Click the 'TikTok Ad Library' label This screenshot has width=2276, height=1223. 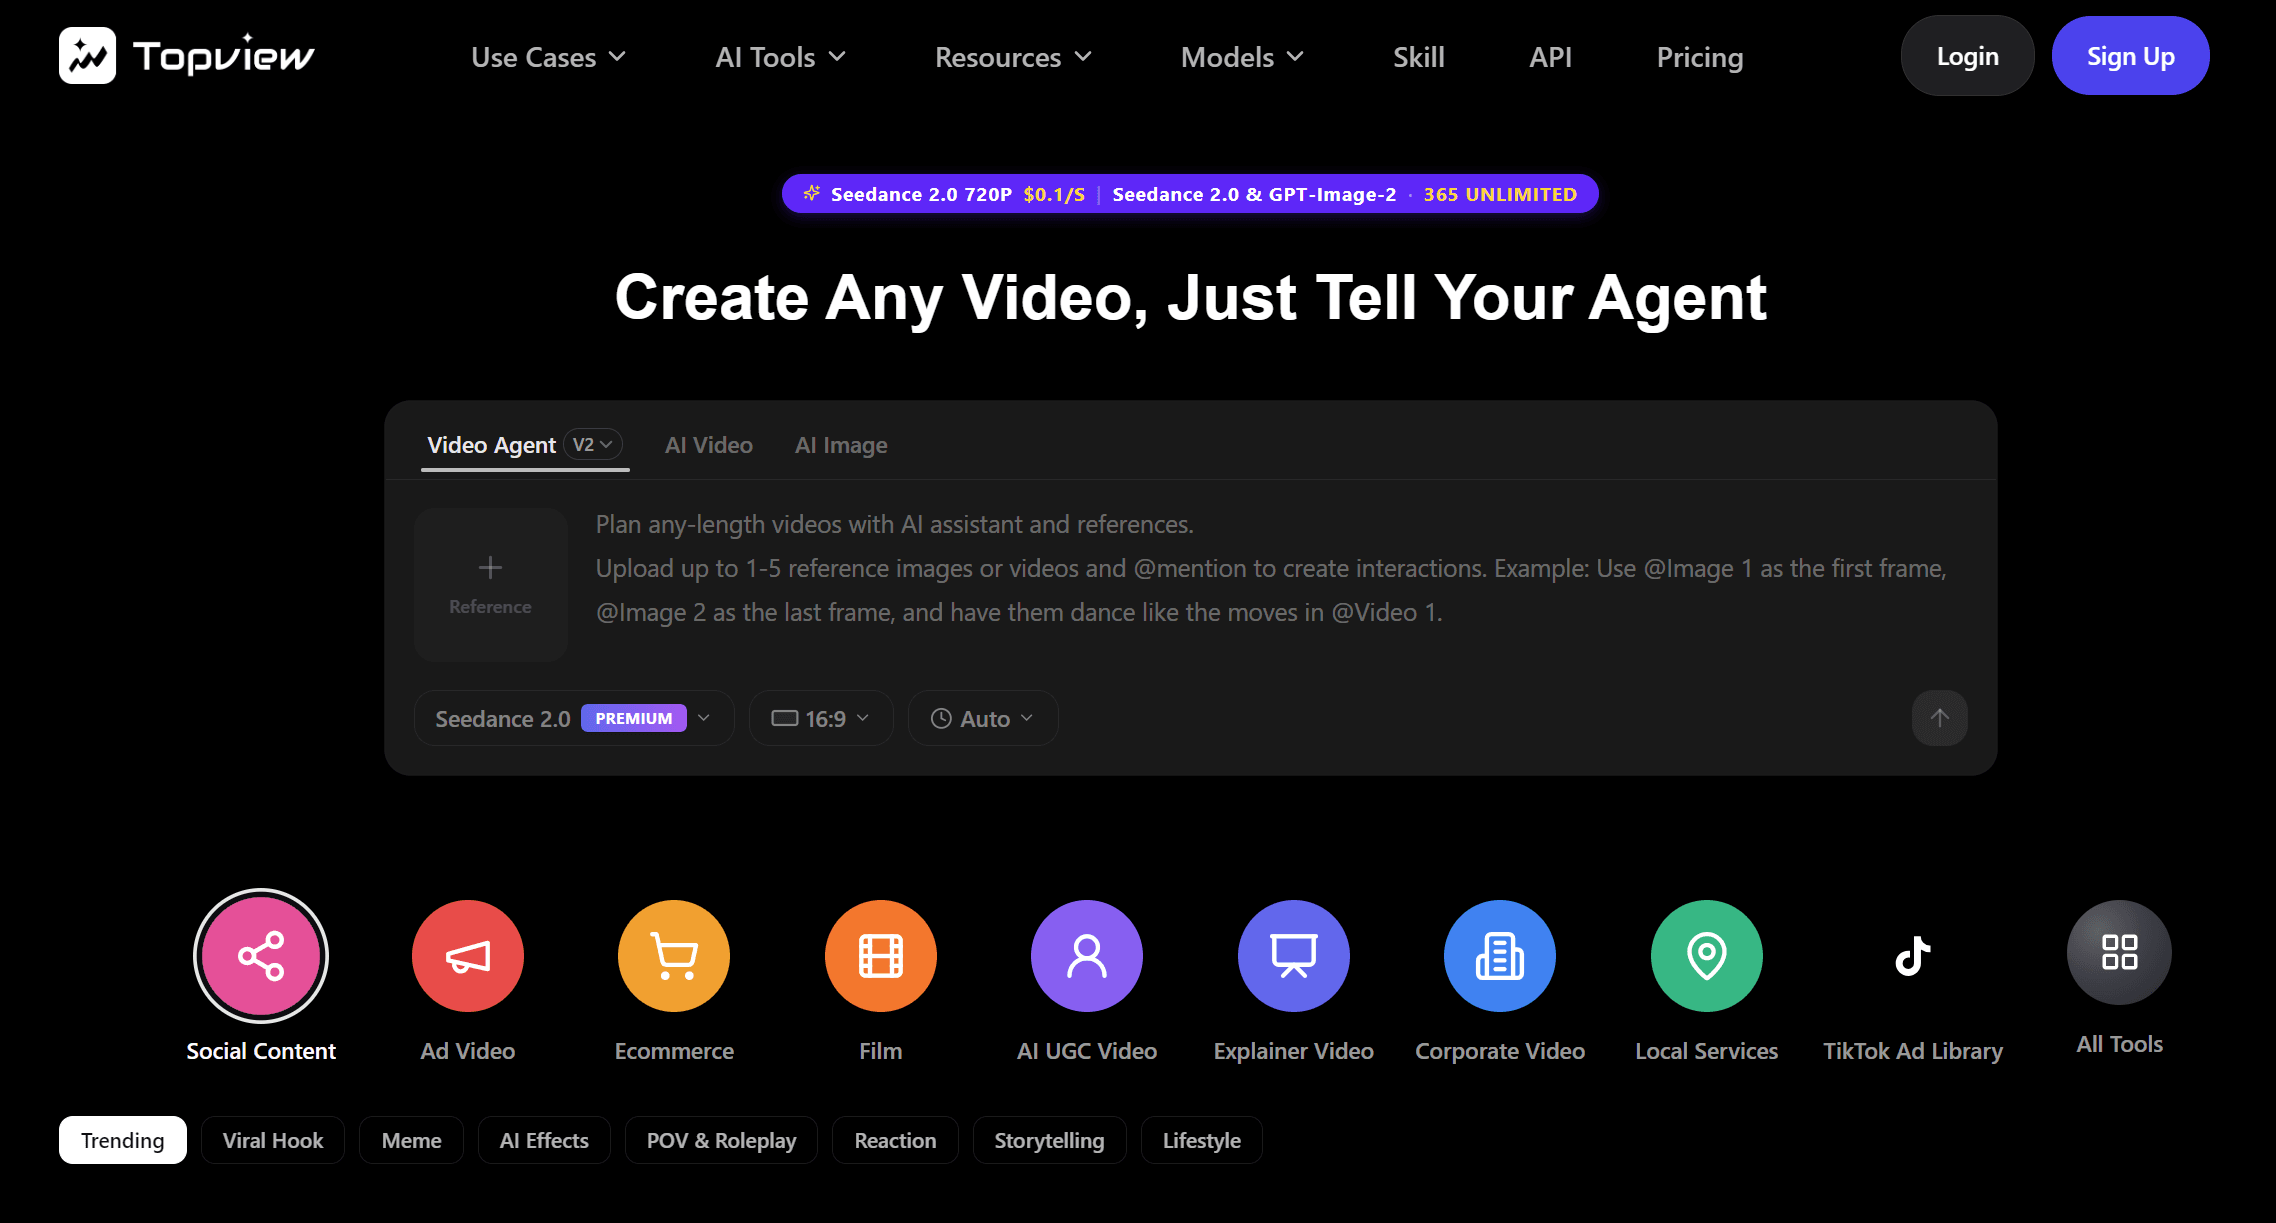click(1913, 1051)
